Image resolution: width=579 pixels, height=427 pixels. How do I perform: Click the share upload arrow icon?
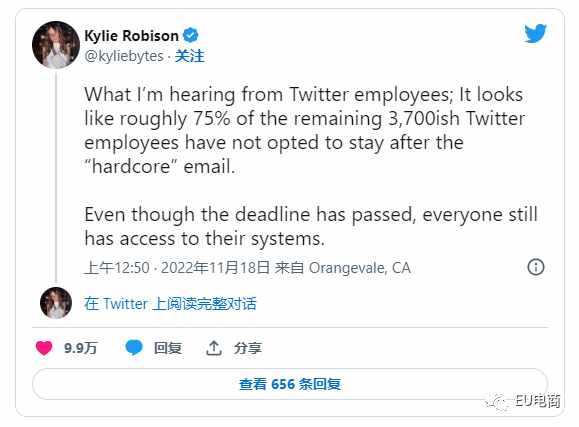point(214,348)
